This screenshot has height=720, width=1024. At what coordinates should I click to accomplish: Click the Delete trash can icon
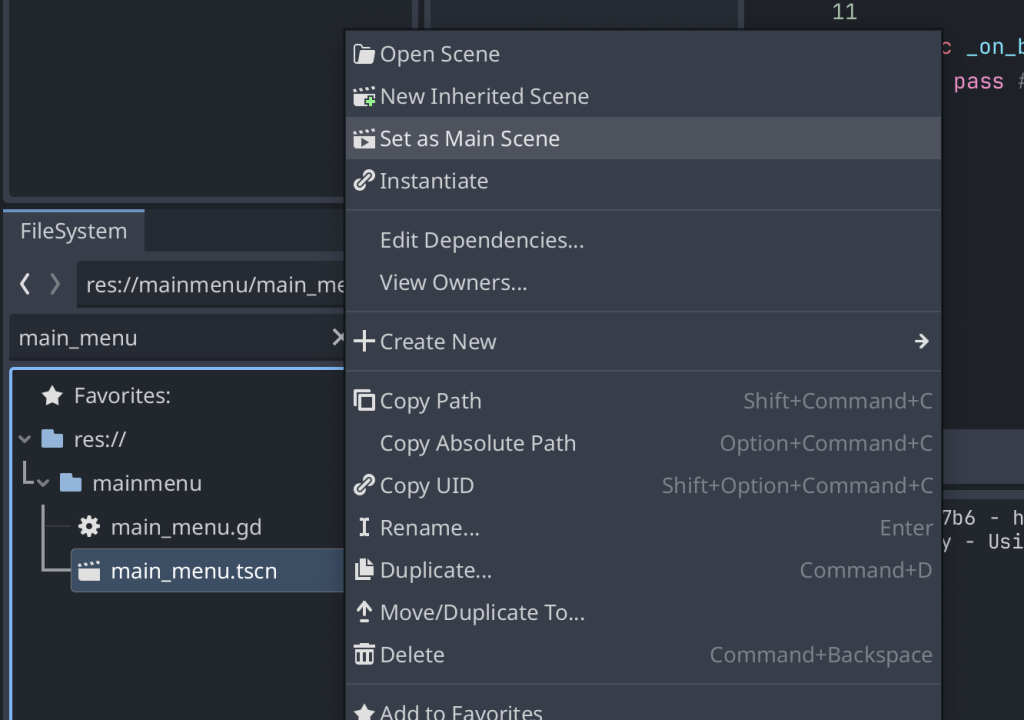364,655
